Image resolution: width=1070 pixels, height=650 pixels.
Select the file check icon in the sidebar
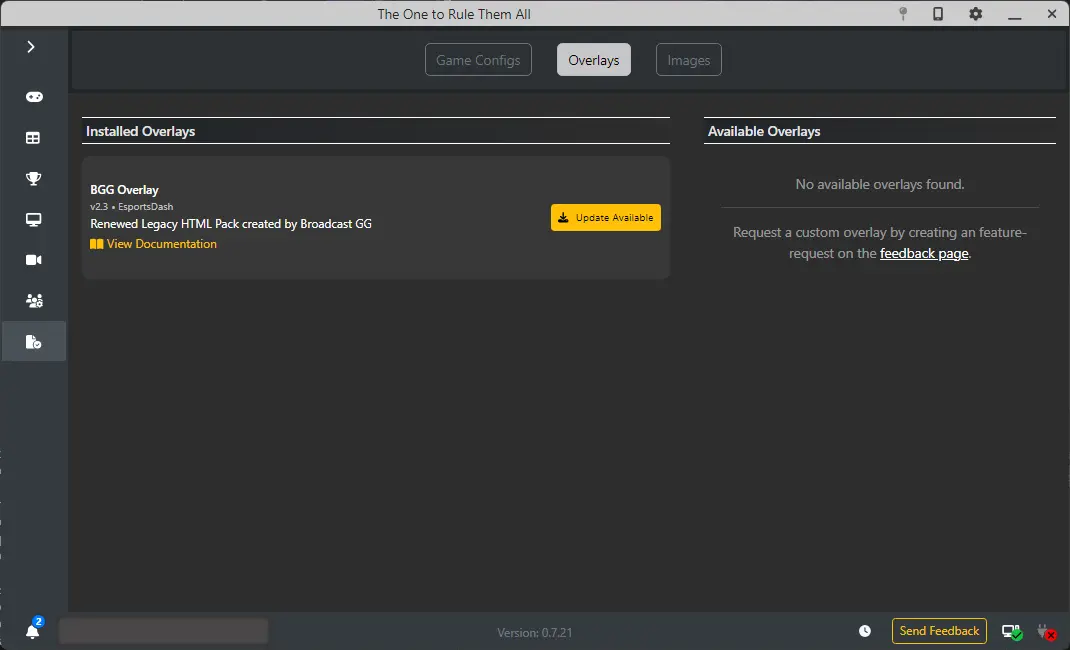point(34,342)
